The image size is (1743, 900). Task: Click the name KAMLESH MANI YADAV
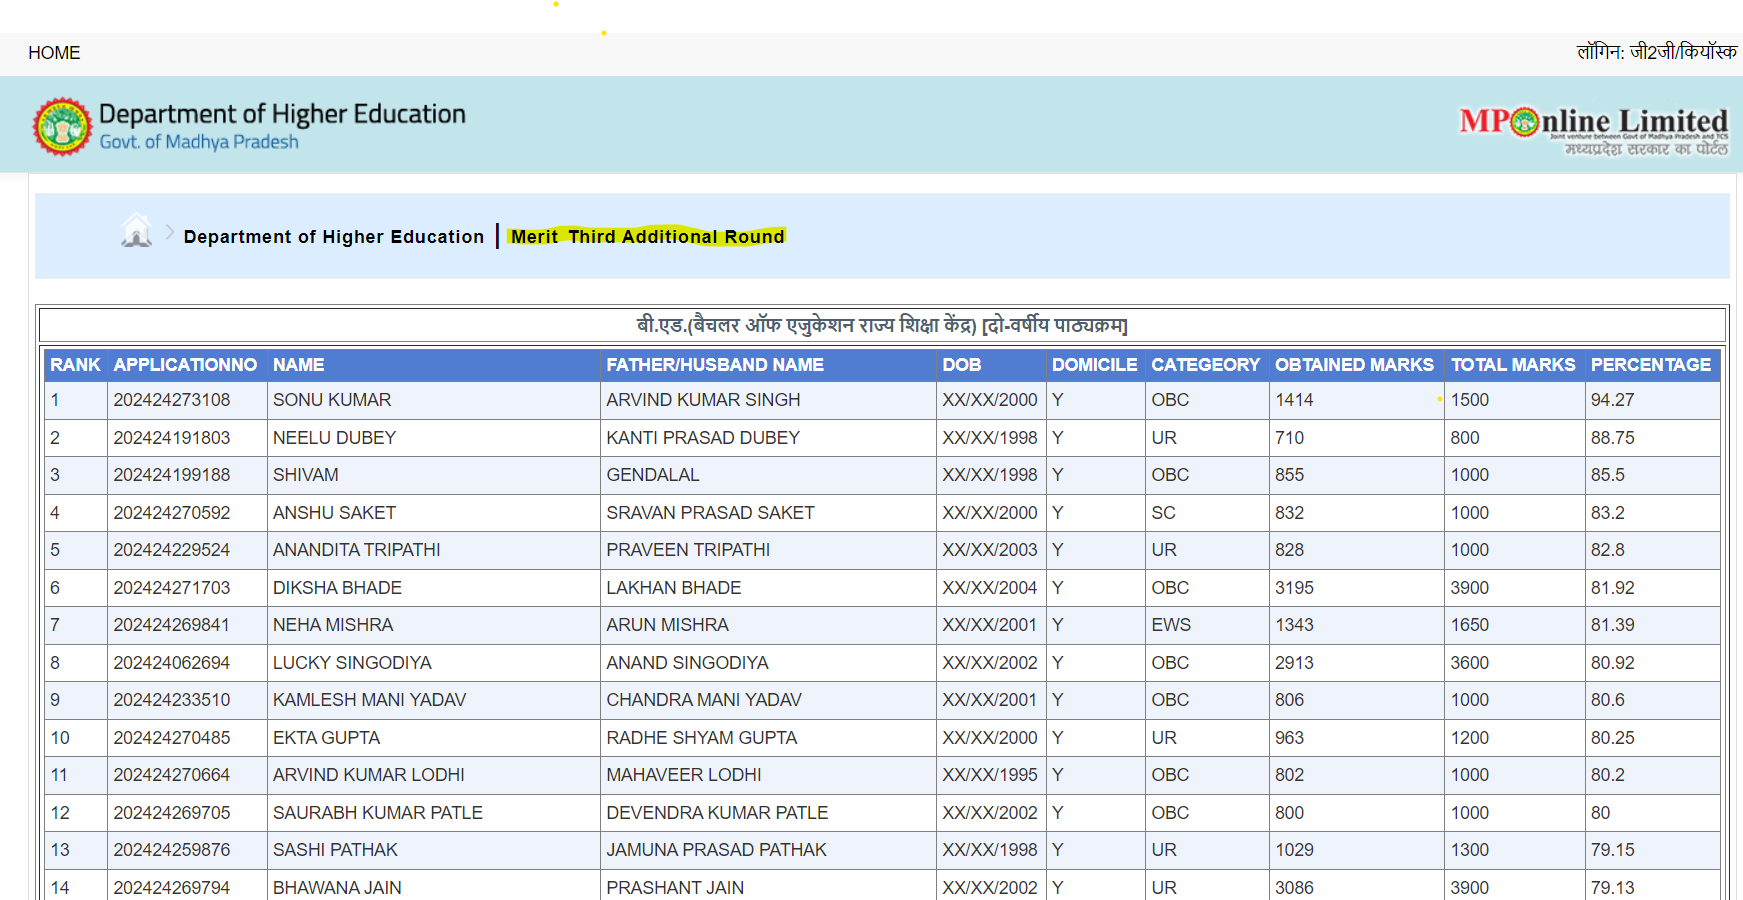pos(370,700)
